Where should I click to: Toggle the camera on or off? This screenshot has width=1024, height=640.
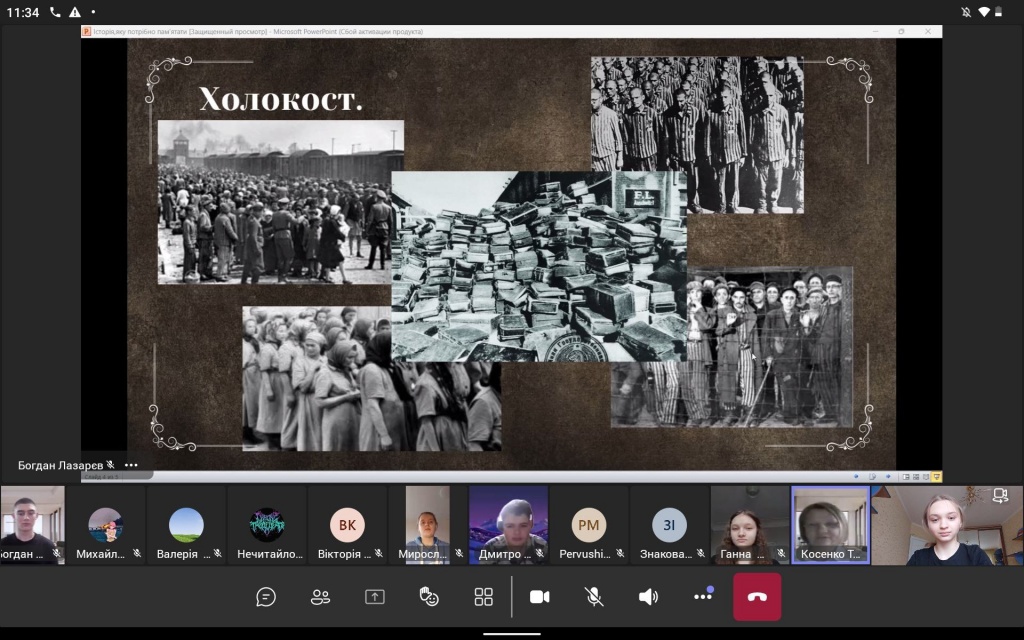tap(540, 597)
